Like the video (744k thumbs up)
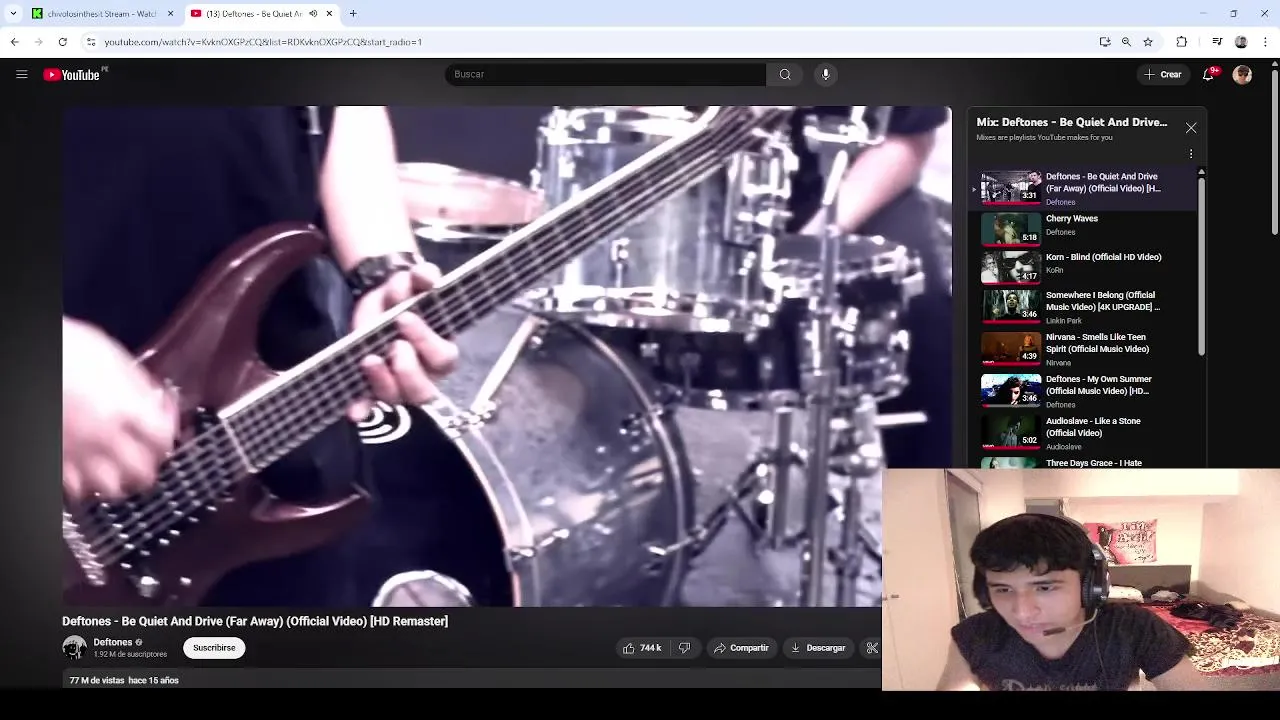Viewport: 1280px width, 720px height. (642, 648)
